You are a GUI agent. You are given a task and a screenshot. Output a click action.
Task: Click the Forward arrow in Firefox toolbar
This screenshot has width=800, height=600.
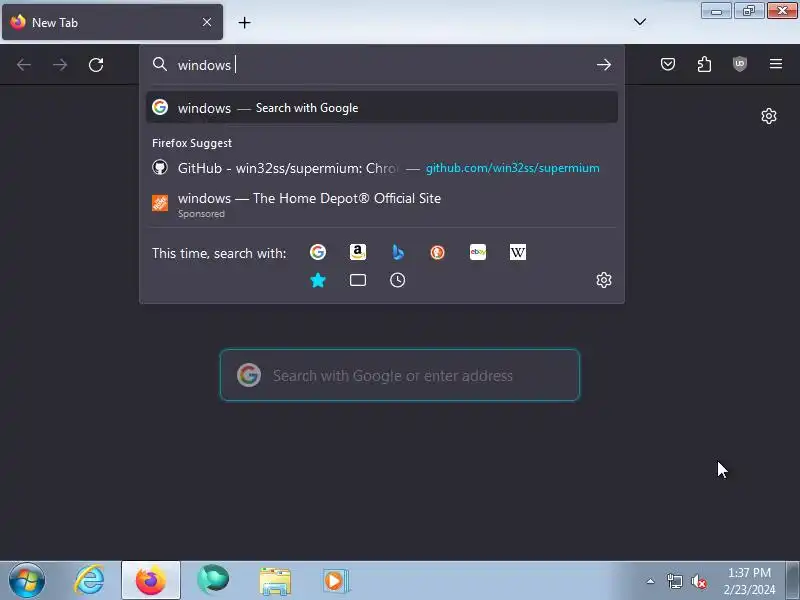coord(60,65)
